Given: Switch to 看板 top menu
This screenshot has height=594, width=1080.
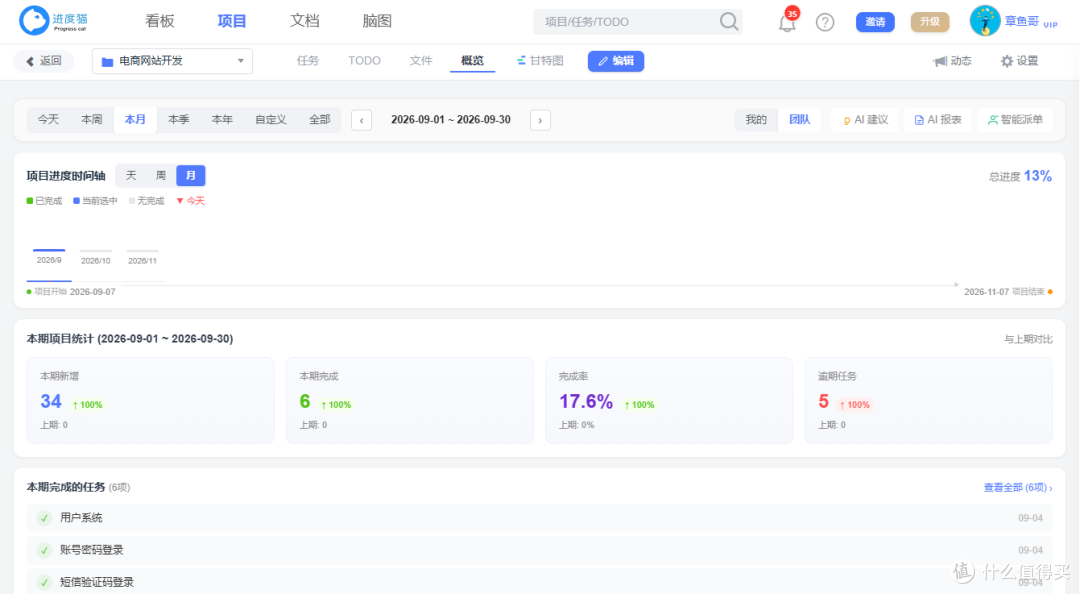Looking at the screenshot, I should tap(160, 21).
